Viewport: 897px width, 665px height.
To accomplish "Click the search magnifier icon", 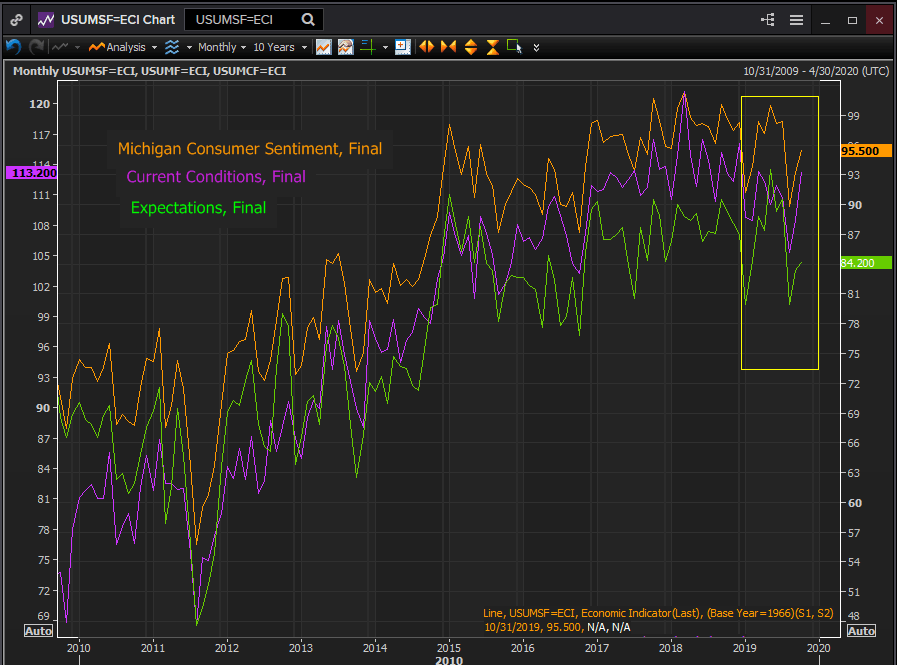I will 307,19.
